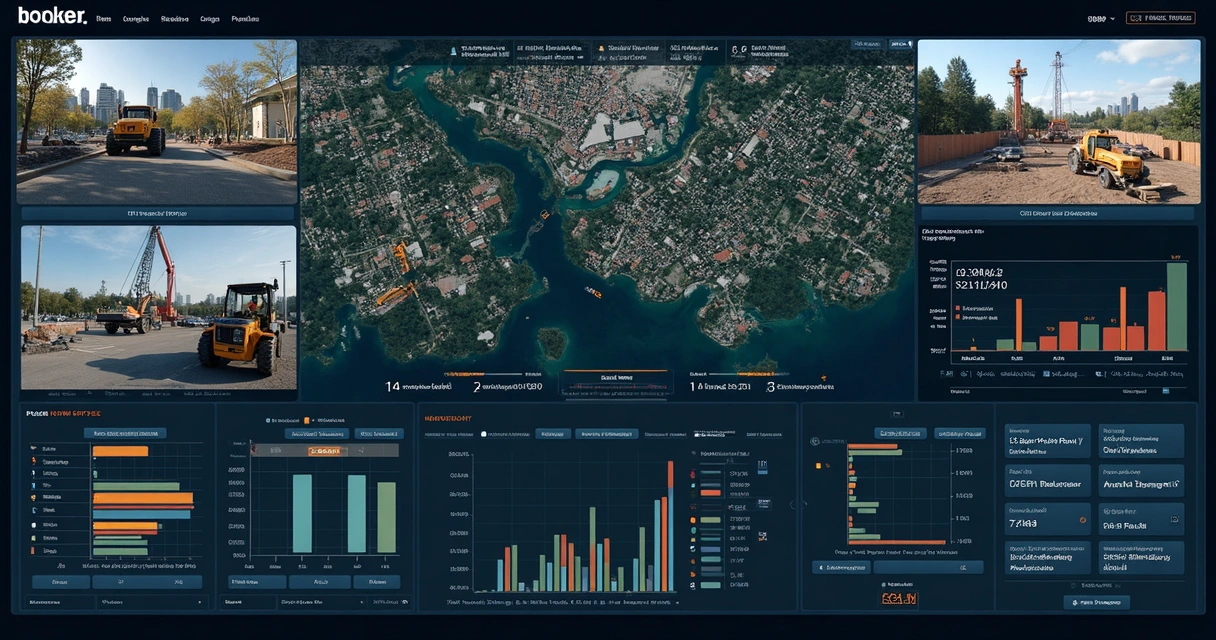Click the circle icon above the orange-green bar chart
Screen dimensions: 1216x640
[813, 441]
